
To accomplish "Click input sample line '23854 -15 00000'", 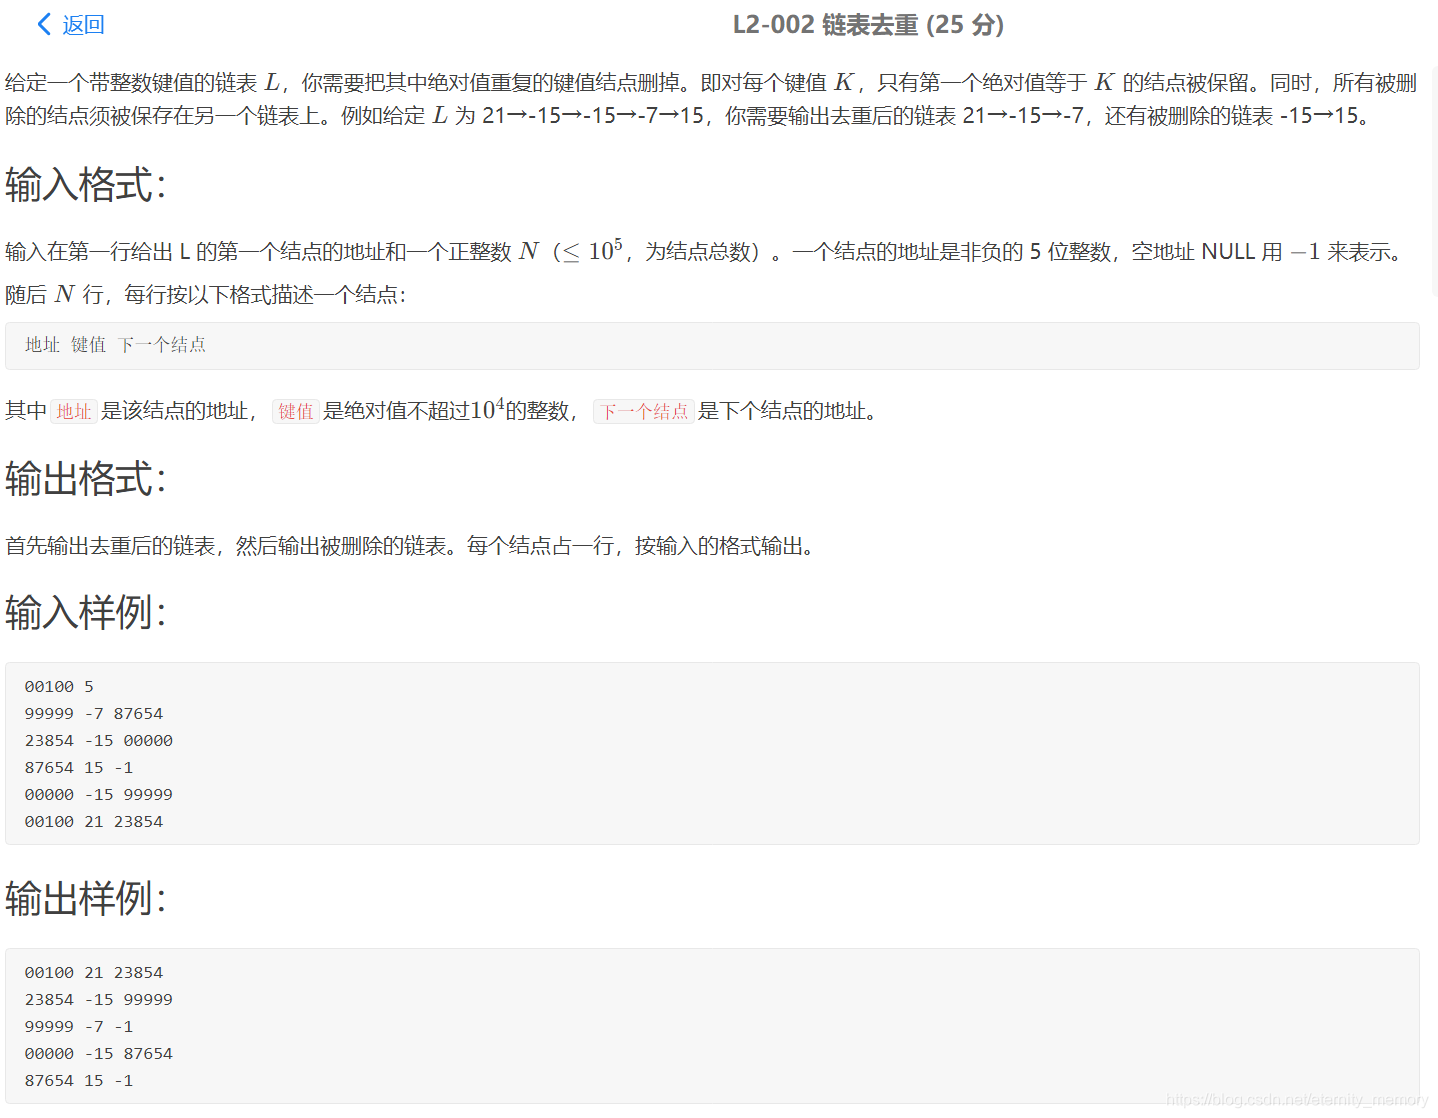I will [x=99, y=741].
